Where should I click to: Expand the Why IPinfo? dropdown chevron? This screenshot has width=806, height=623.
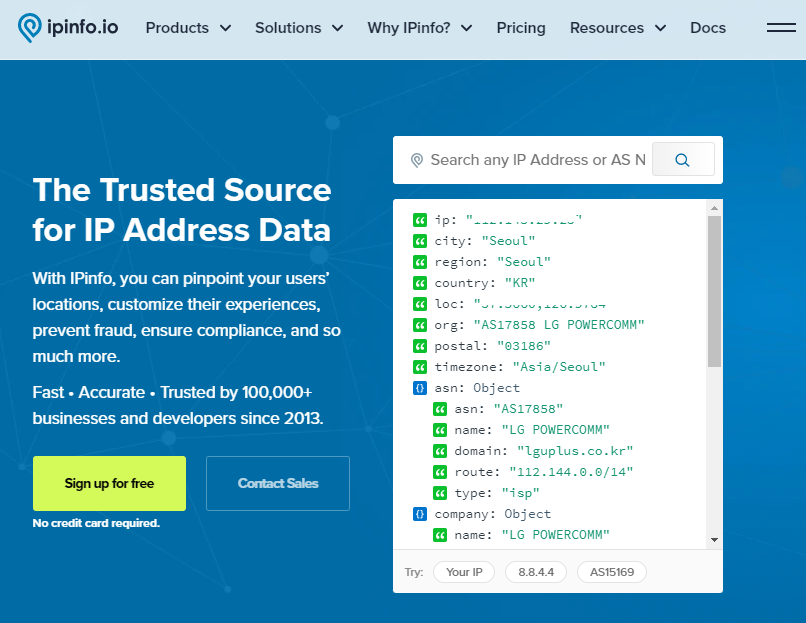click(x=467, y=28)
